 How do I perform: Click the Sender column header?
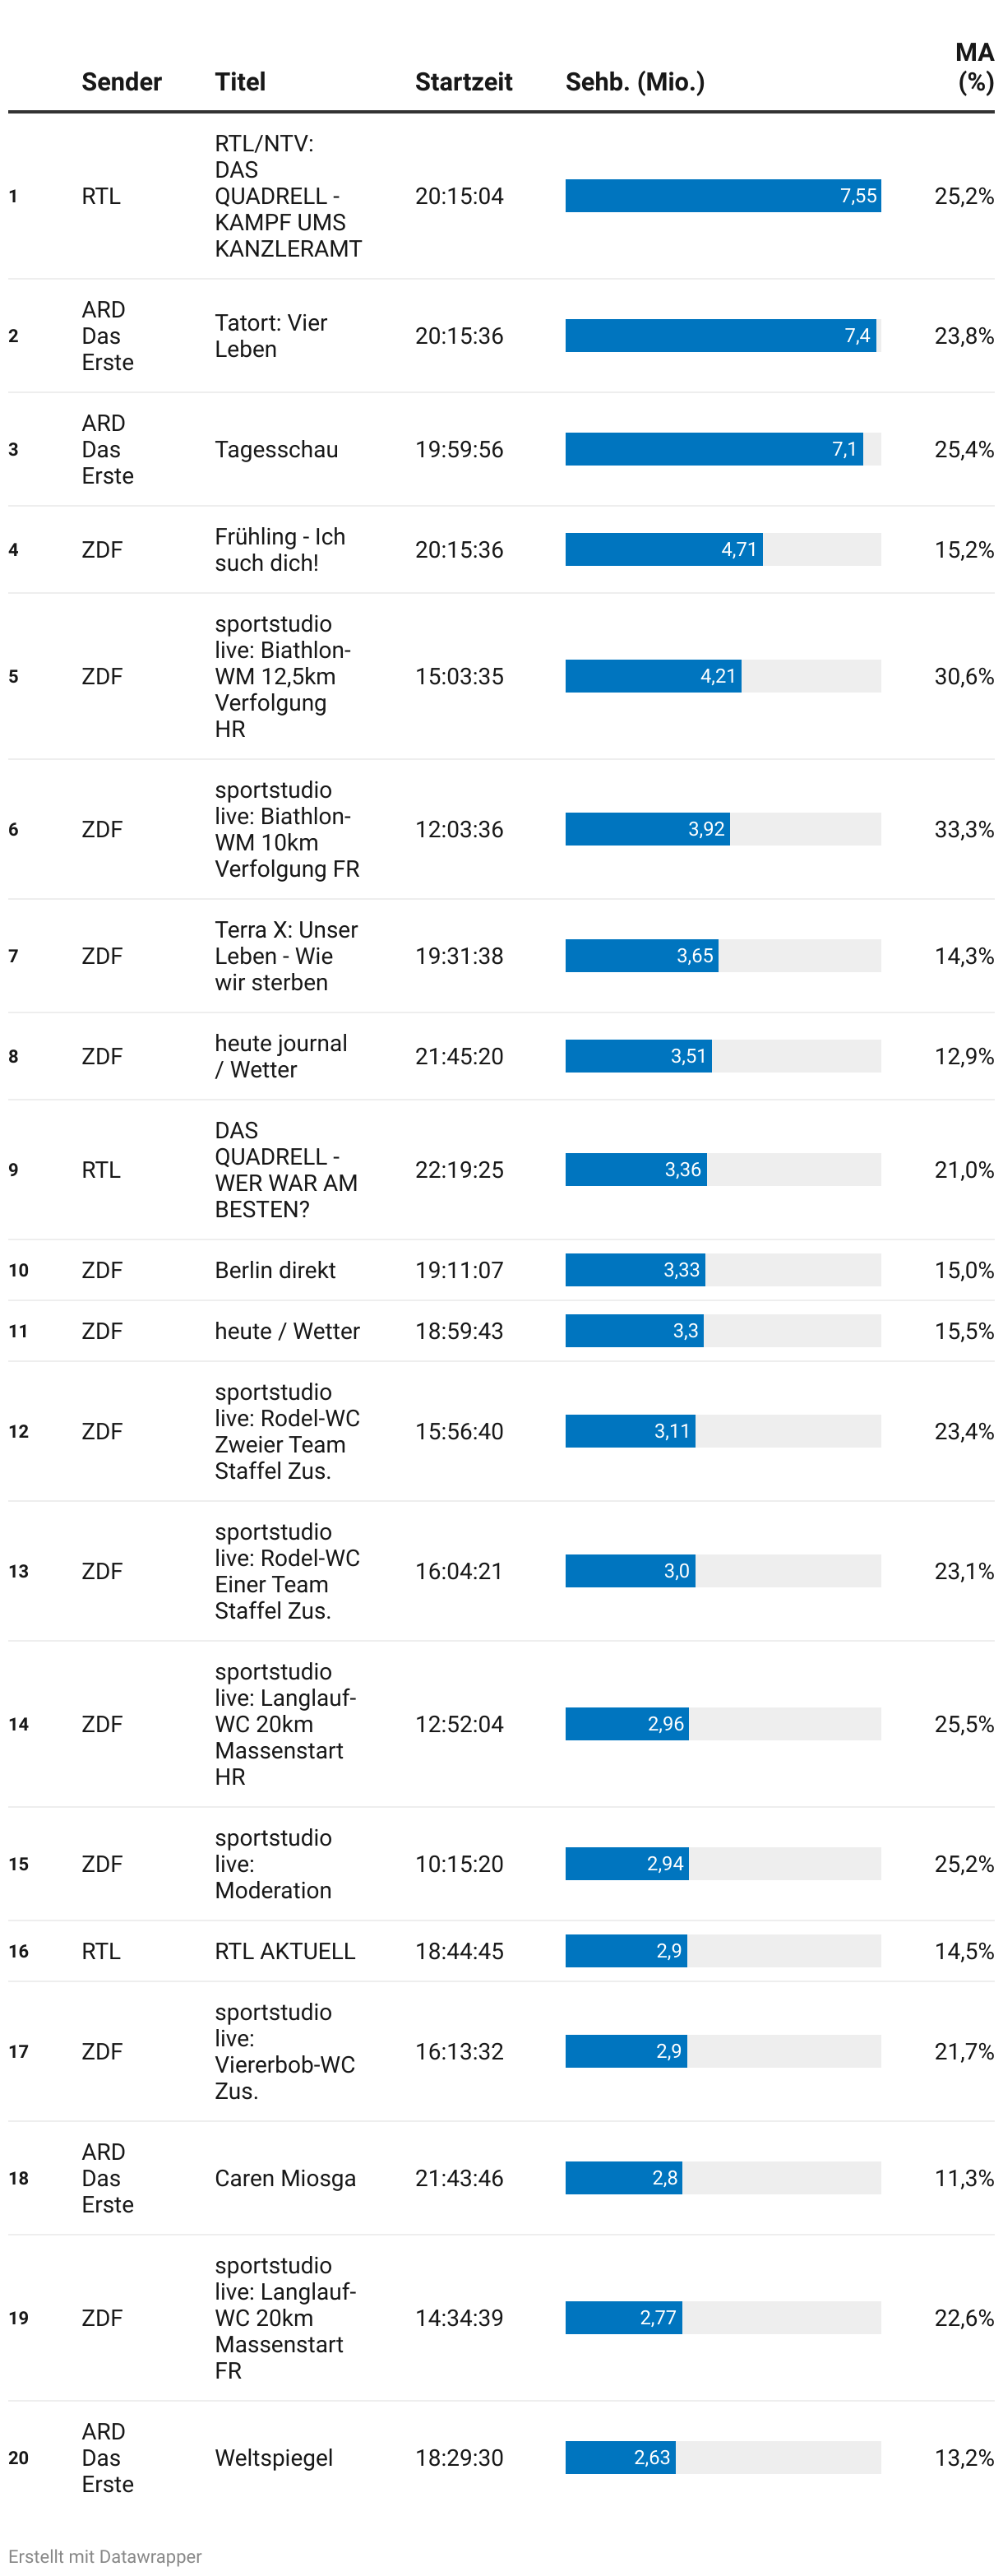pos(121,82)
